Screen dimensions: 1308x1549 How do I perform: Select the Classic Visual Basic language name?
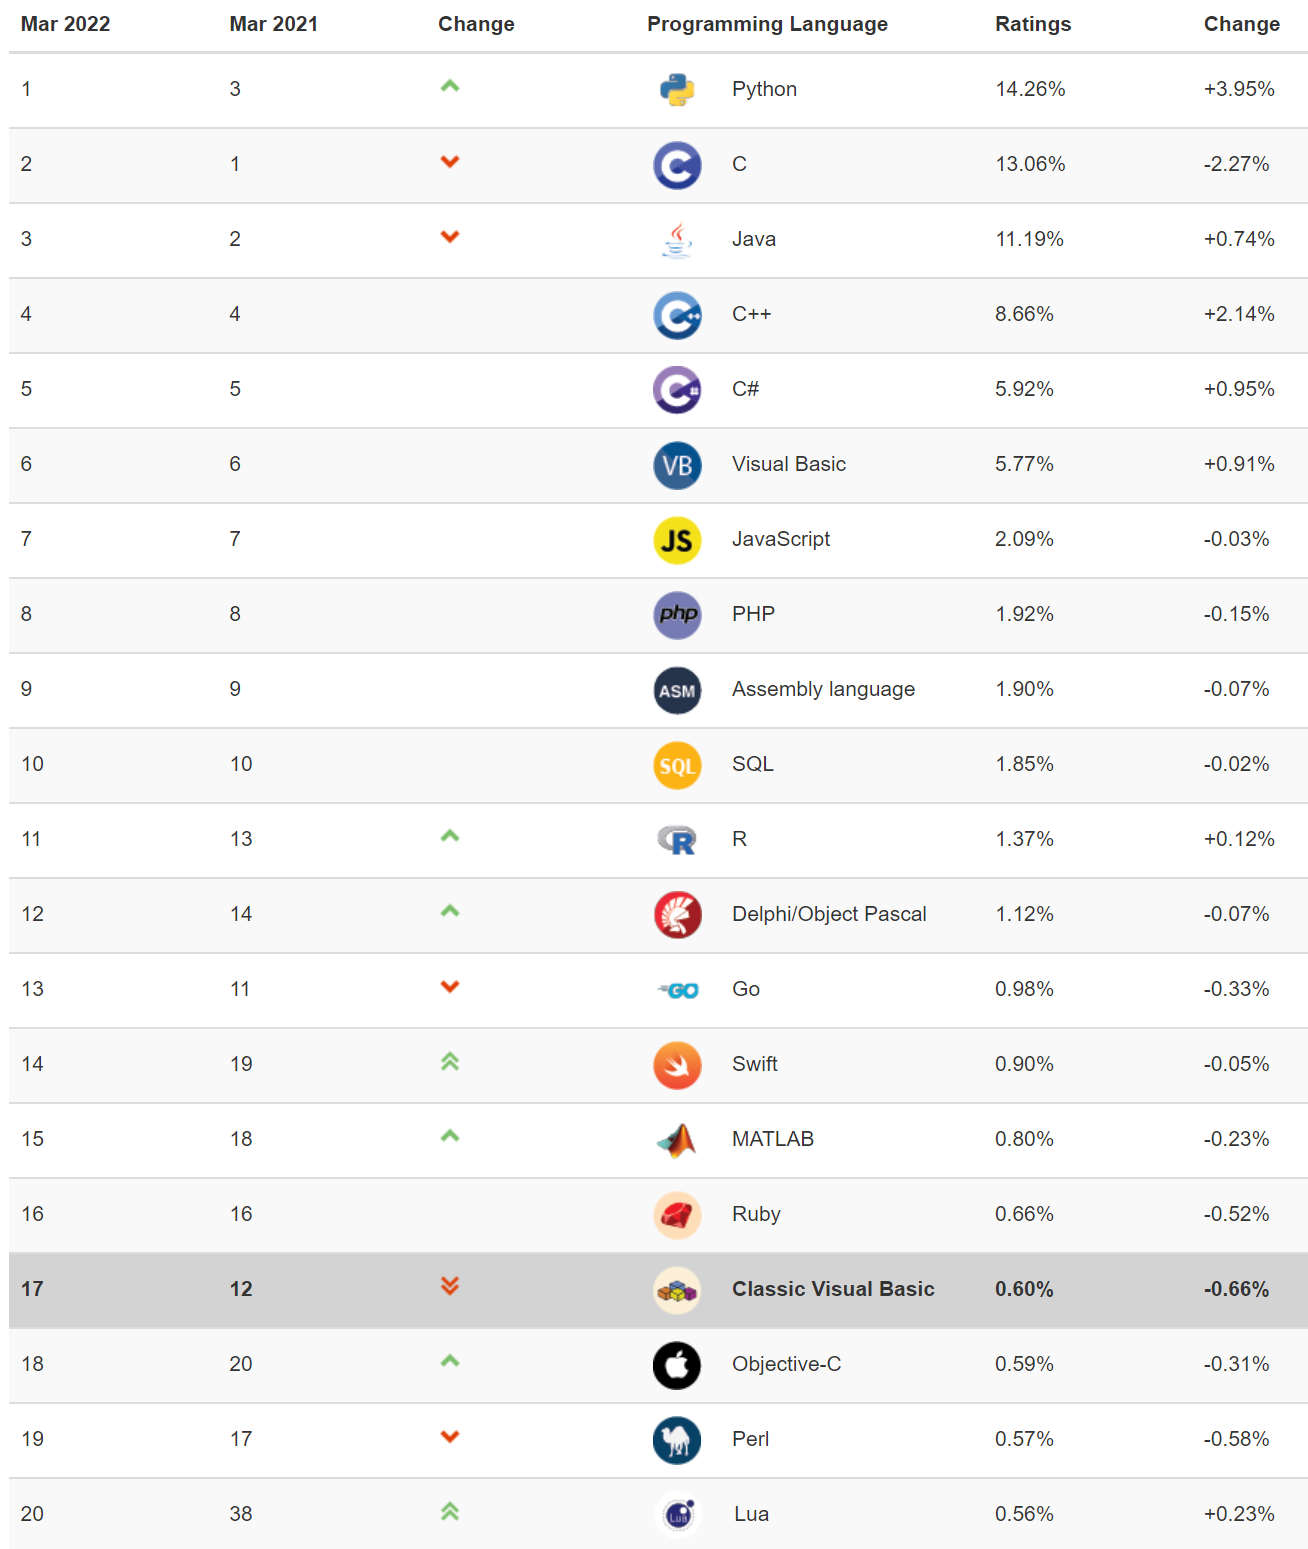tap(833, 1289)
